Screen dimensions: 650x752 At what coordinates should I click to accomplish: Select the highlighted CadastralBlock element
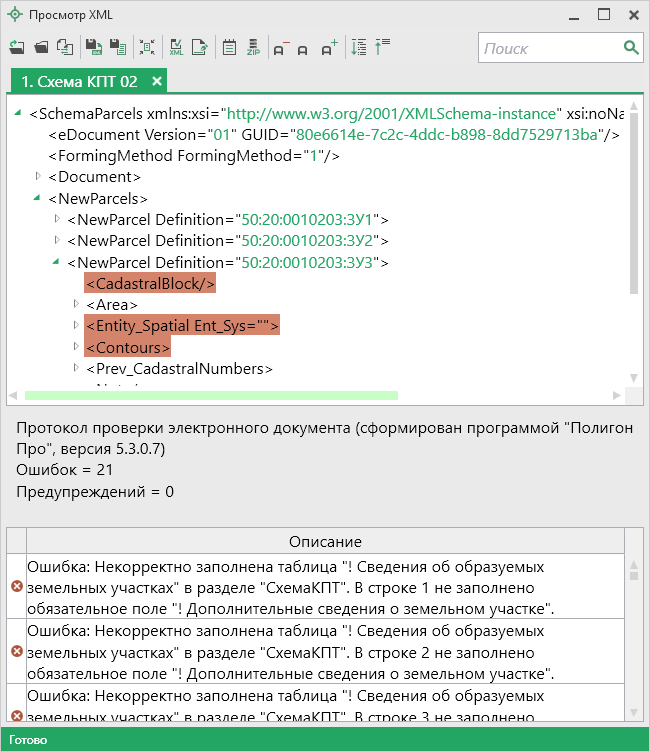[150, 283]
